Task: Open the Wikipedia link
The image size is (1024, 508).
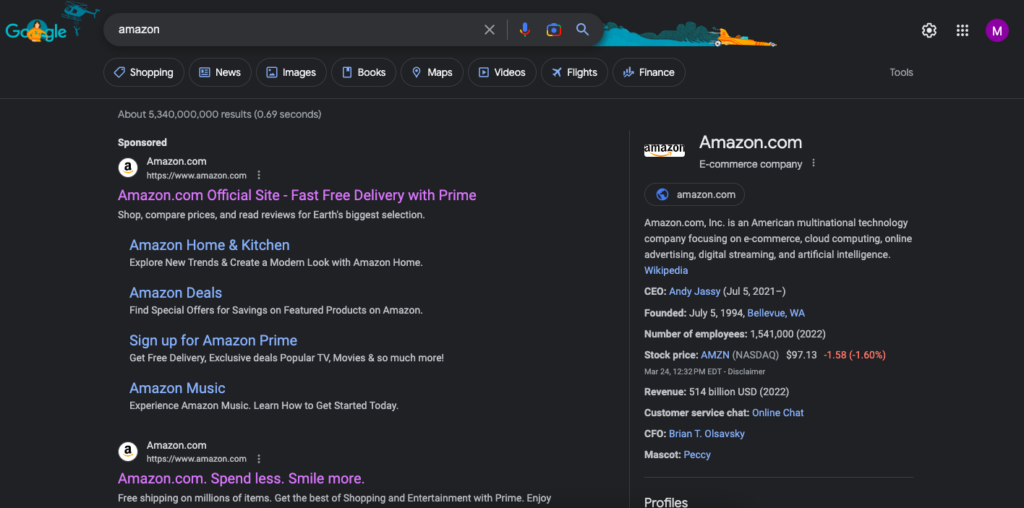Action: (666, 270)
